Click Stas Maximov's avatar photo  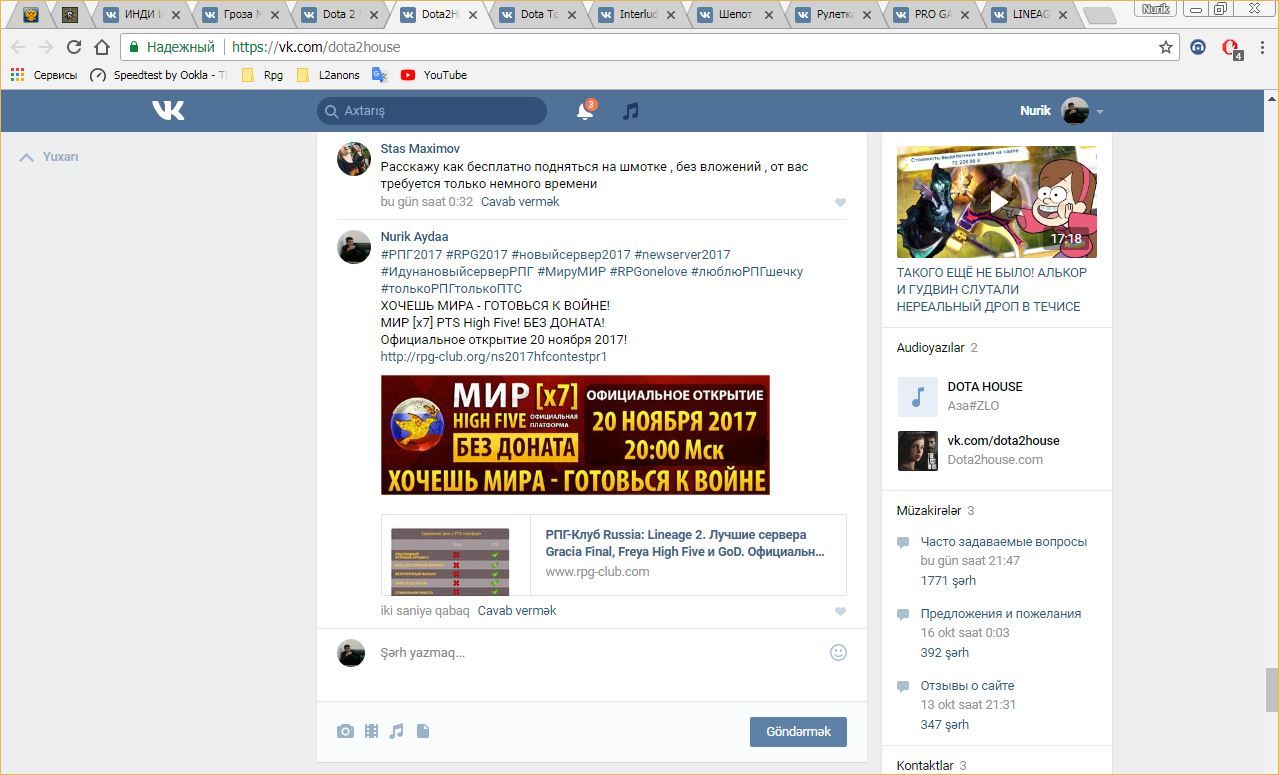click(x=353, y=159)
